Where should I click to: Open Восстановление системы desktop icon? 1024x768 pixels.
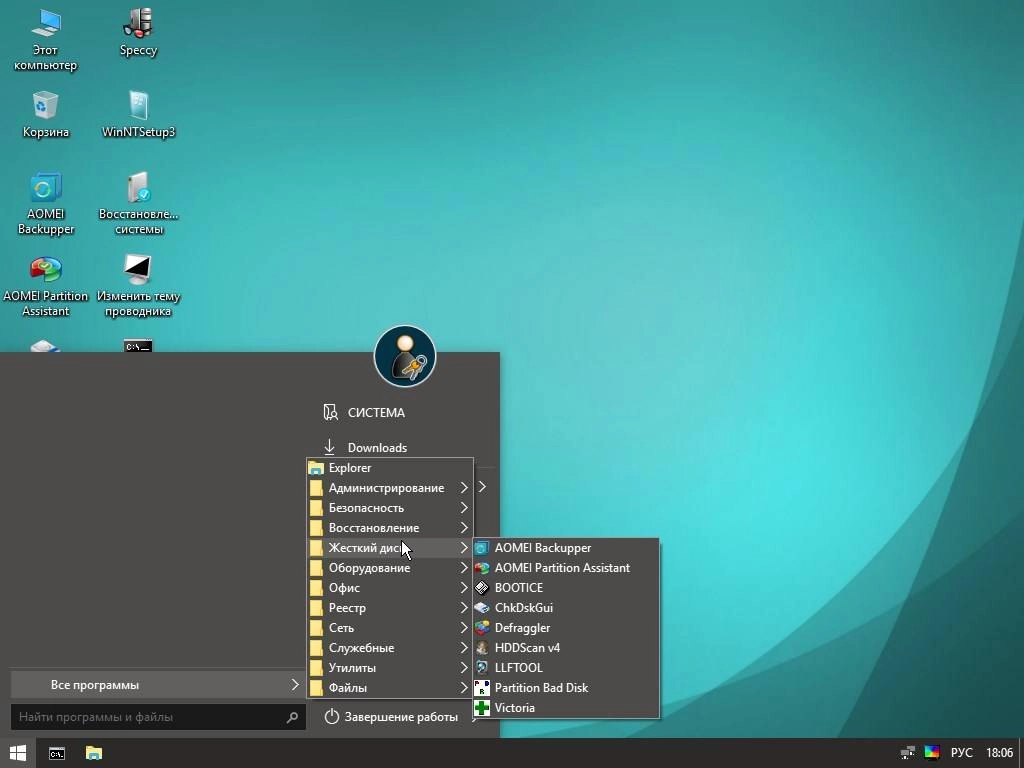[138, 203]
